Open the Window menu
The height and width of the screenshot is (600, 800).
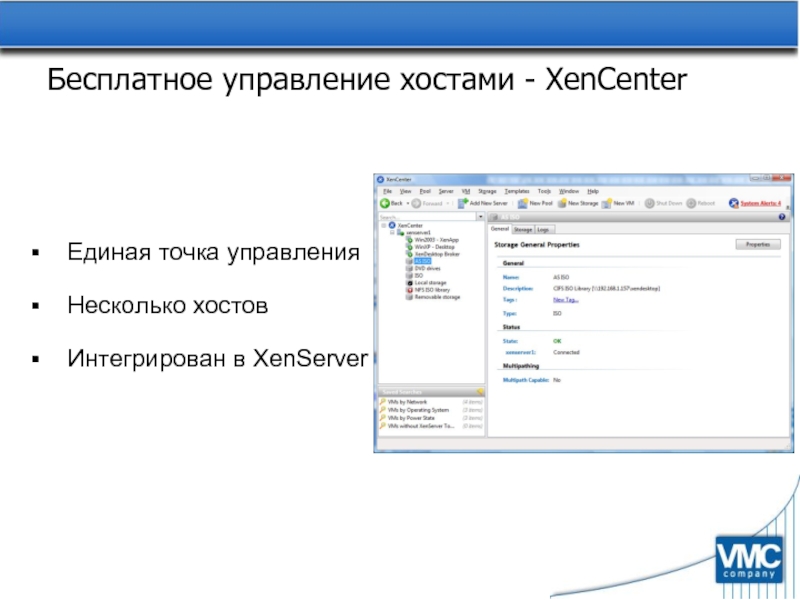click(569, 191)
